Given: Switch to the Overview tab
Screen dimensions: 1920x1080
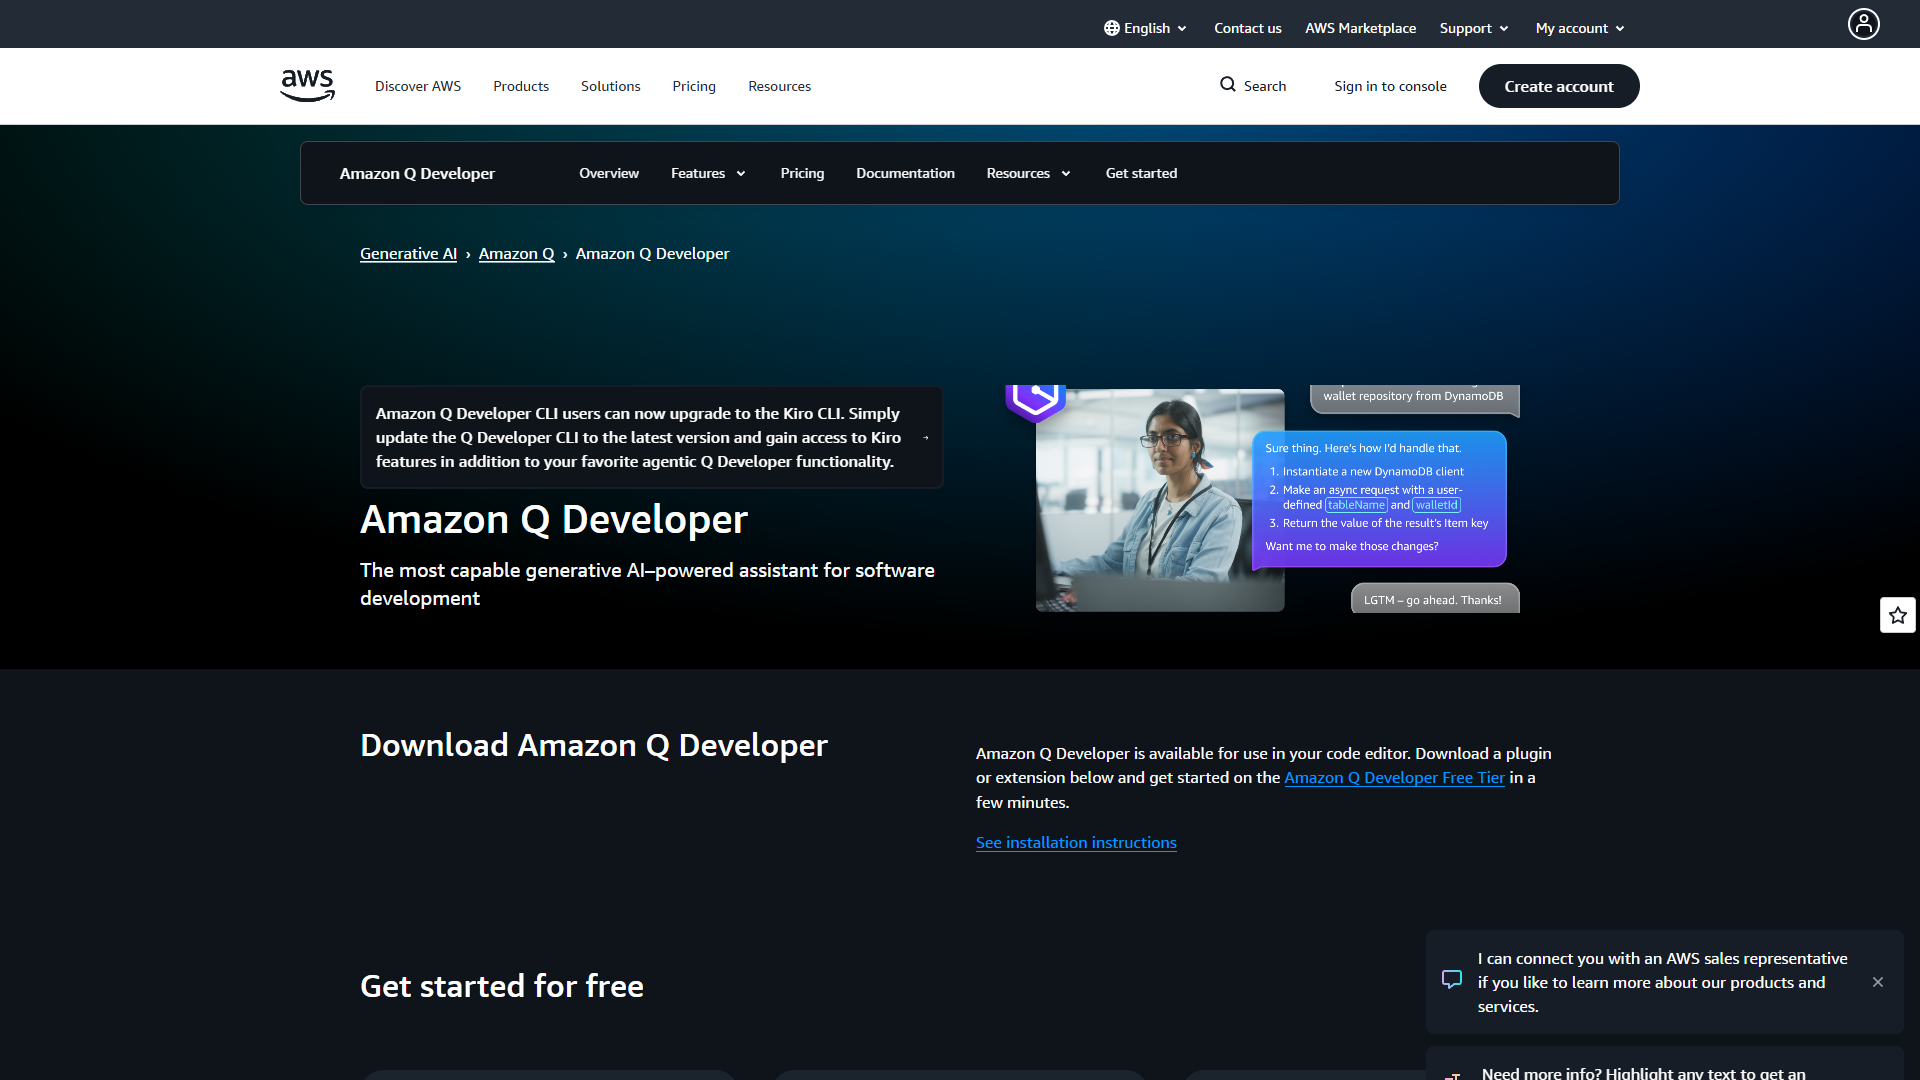Looking at the screenshot, I should (x=608, y=173).
